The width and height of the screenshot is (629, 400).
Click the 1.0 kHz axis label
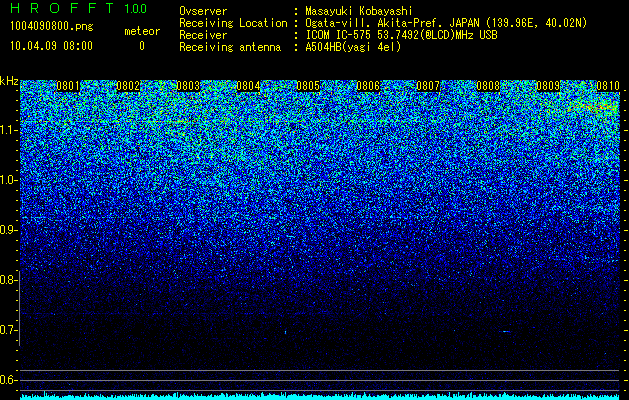8,180
